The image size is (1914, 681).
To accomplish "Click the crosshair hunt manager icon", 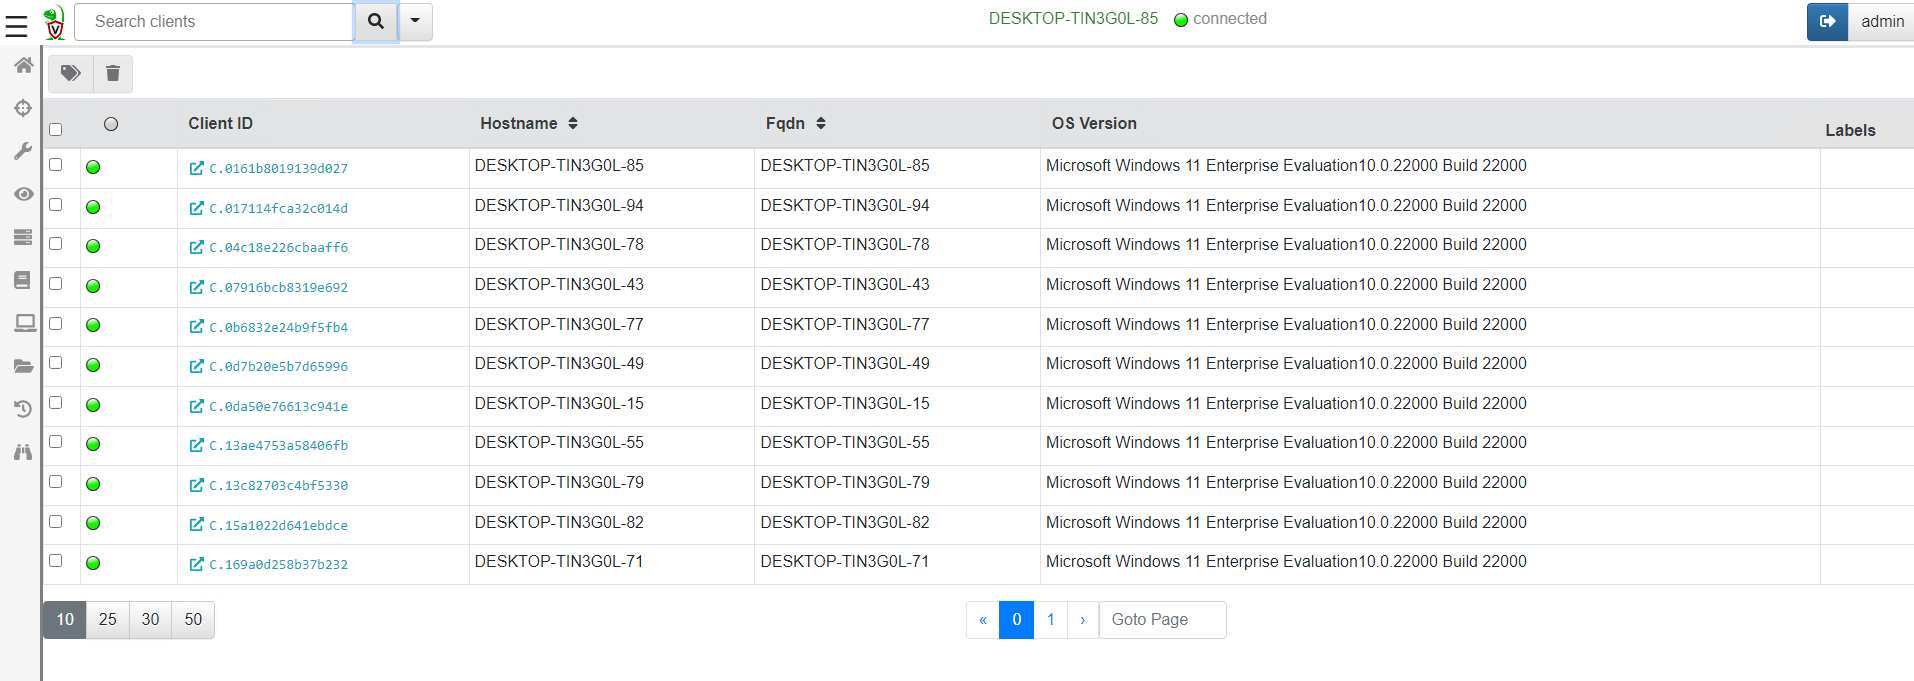I will click(x=23, y=108).
